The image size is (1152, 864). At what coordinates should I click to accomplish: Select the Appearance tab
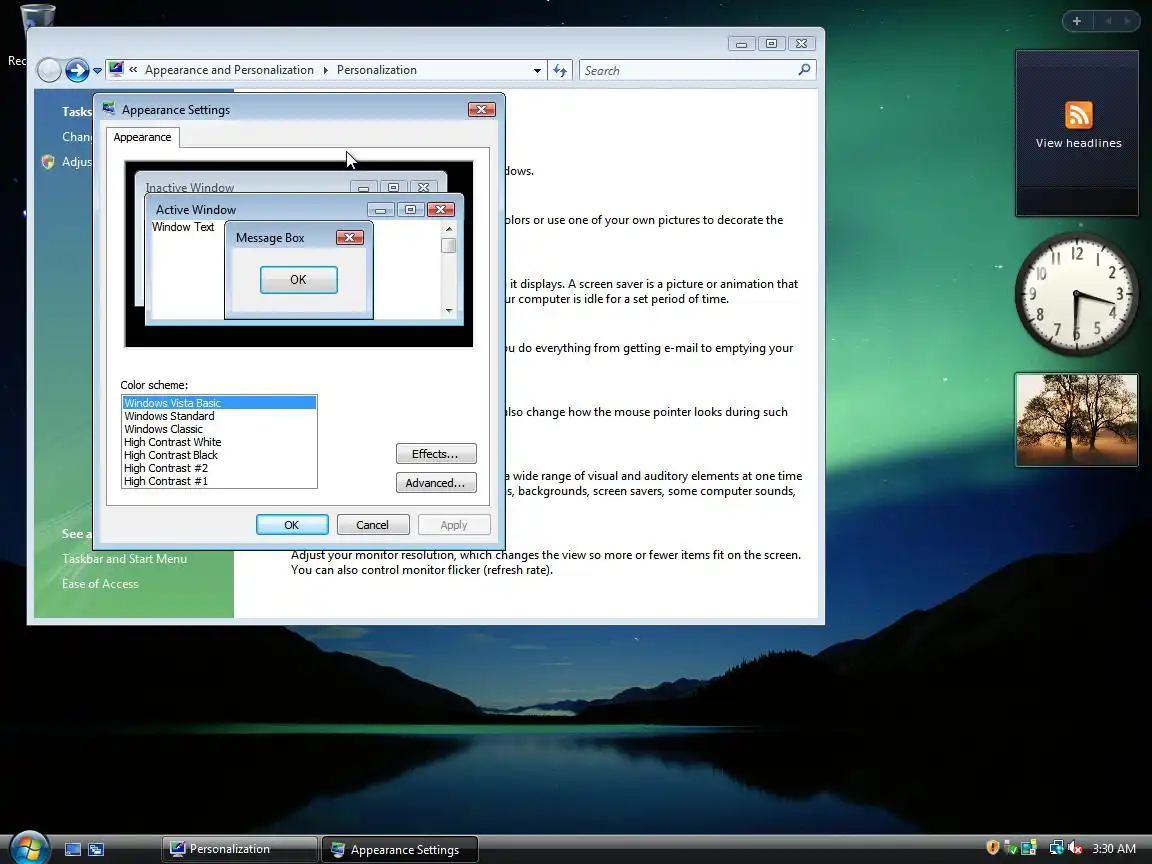click(x=143, y=137)
